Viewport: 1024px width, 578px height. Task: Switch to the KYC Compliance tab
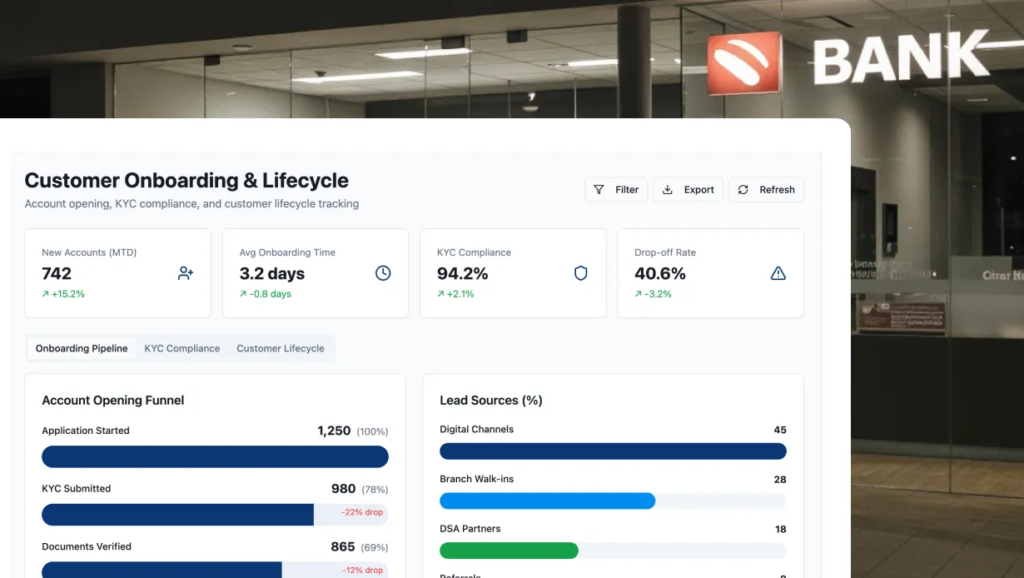[x=182, y=349]
